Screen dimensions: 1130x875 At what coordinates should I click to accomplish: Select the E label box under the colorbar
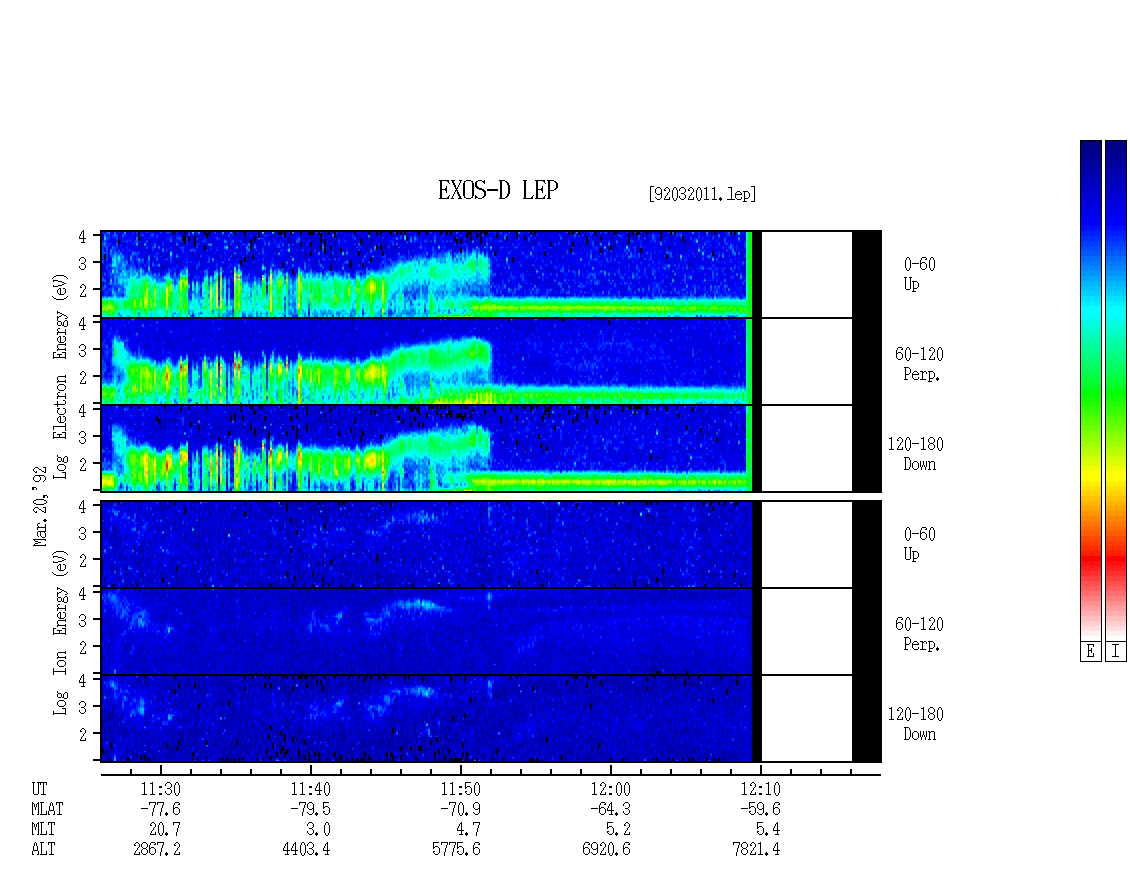coord(1090,651)
